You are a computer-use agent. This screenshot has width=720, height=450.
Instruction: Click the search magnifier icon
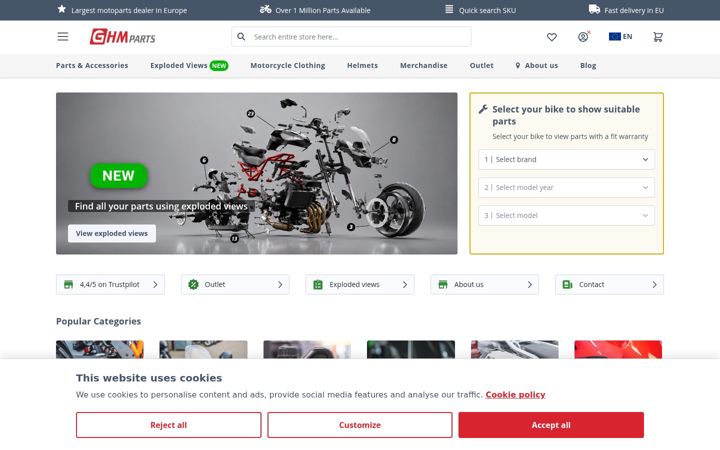click(x=241, y=37)
